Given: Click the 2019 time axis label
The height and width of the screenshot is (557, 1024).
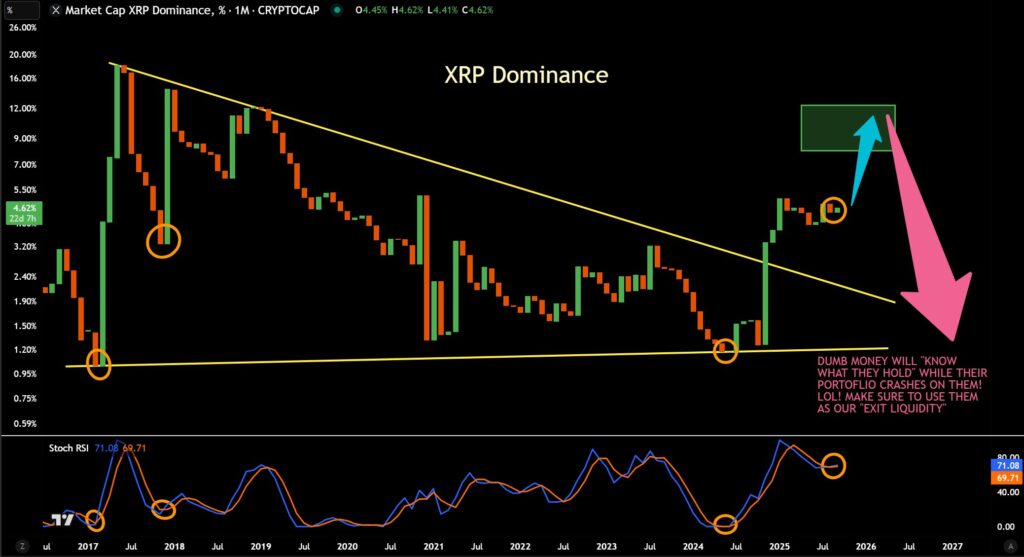Looking at the screenshot, I should coord(261,547).
